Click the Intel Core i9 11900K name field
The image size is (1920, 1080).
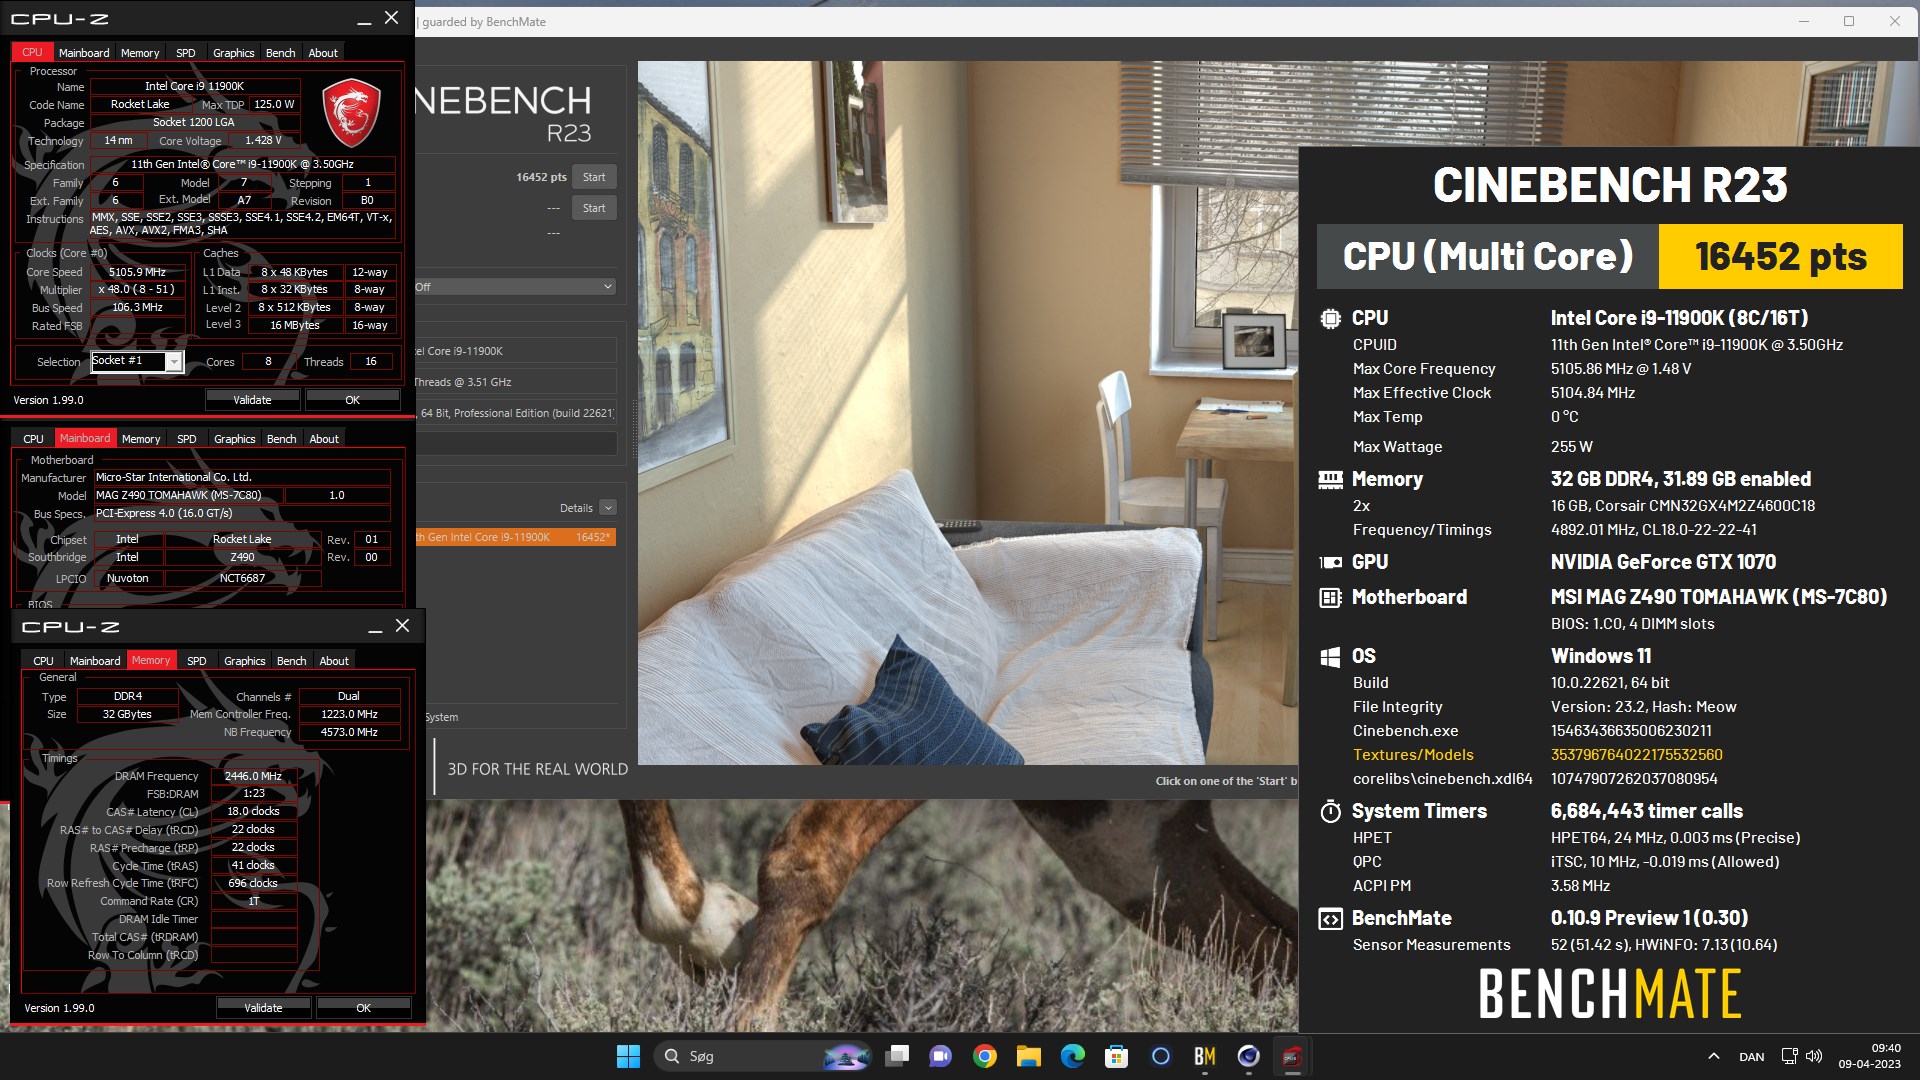pyautogui.click(x=194, y=86)
